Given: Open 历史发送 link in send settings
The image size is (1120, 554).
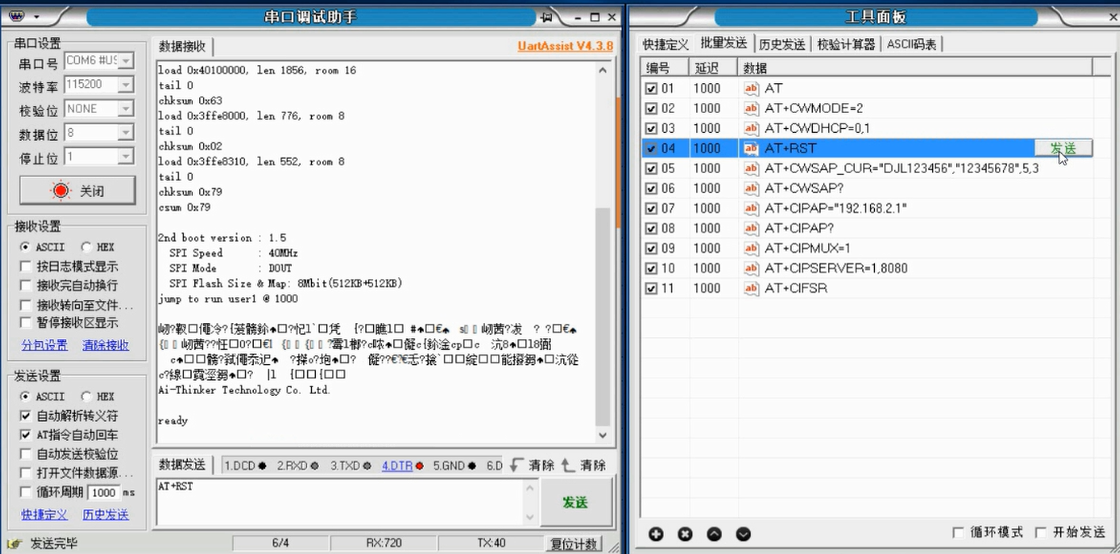Looking at the screenshot, I should pyautogui.click(x=106, y=515).
